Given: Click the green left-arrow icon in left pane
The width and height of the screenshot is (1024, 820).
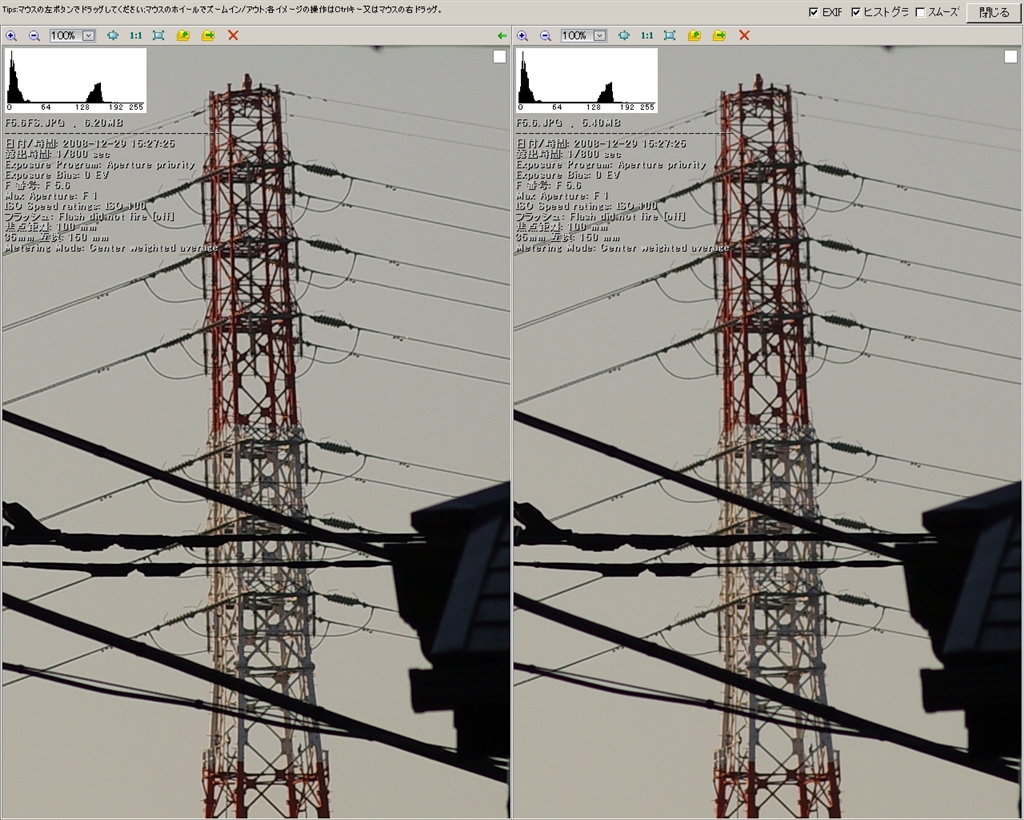Looking at the screenshot, I should 502,36.
